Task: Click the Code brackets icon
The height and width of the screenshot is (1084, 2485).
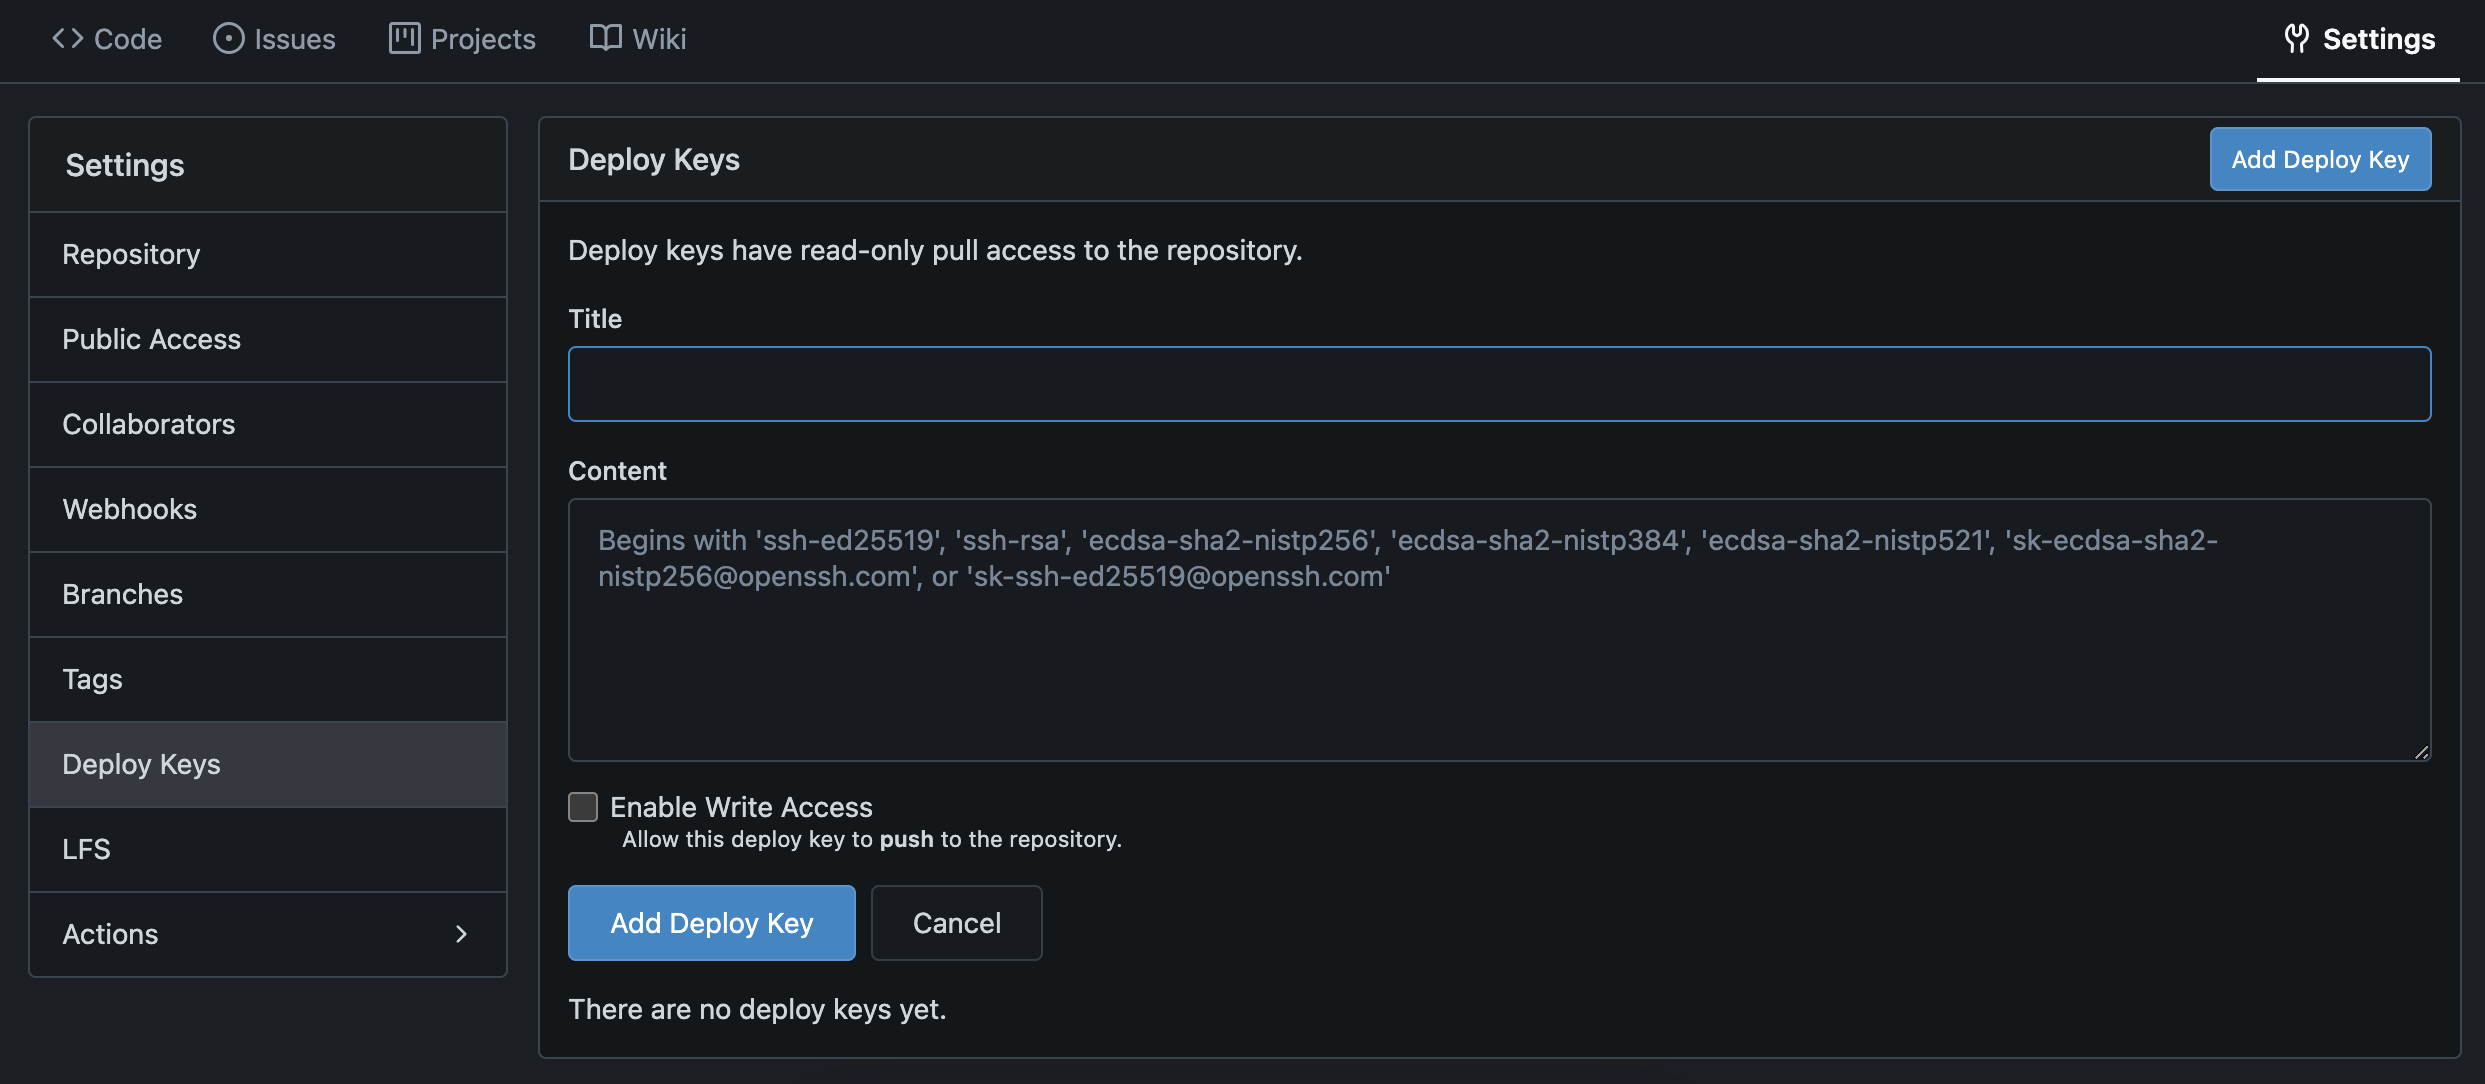Action: (67, 39)
